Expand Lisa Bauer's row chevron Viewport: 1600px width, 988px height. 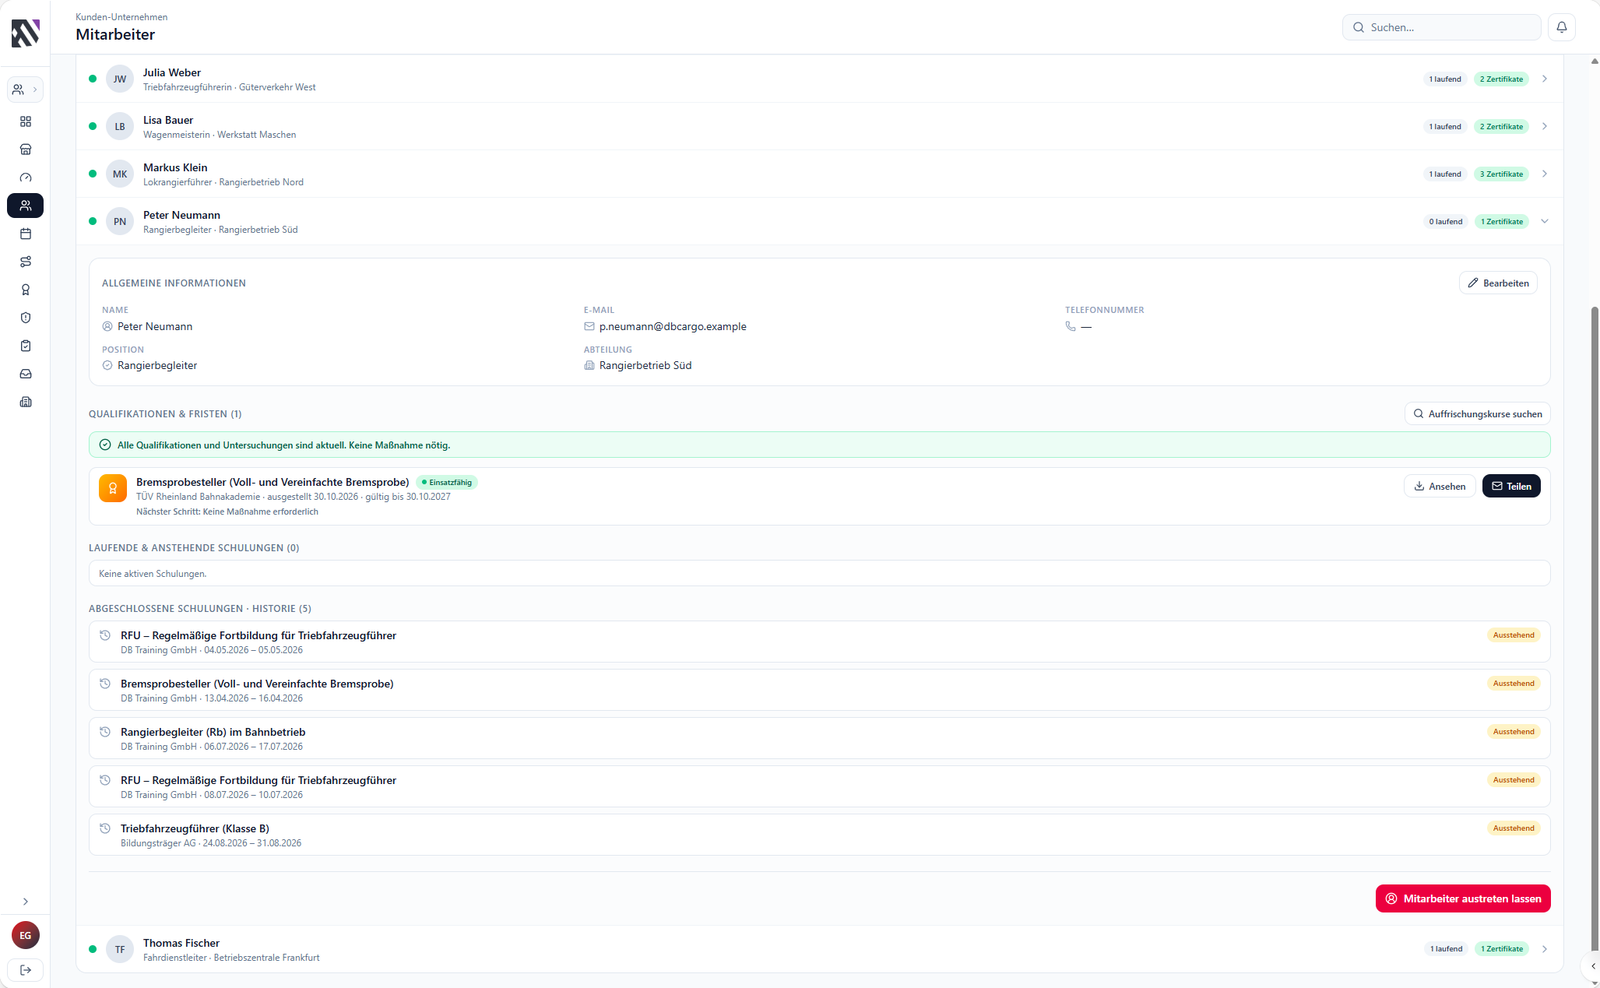[1544, 126]
